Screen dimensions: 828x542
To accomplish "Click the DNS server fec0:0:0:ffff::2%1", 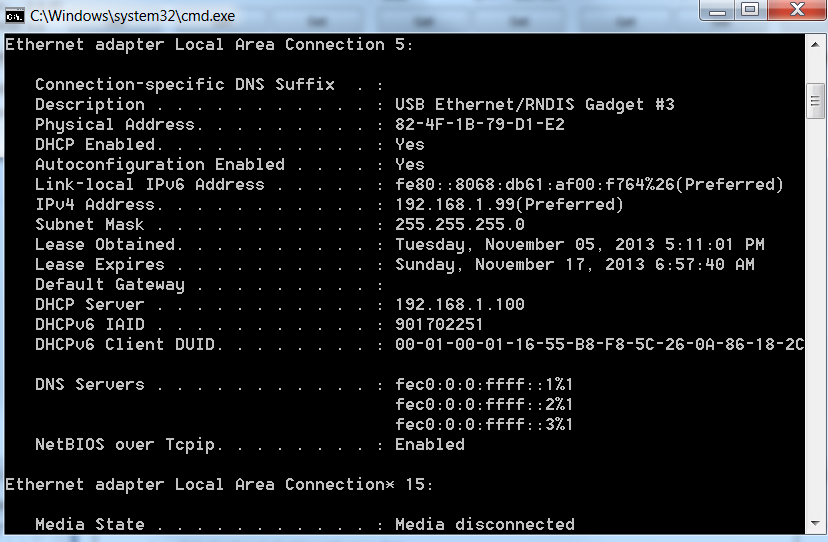I will pos(484,405).
